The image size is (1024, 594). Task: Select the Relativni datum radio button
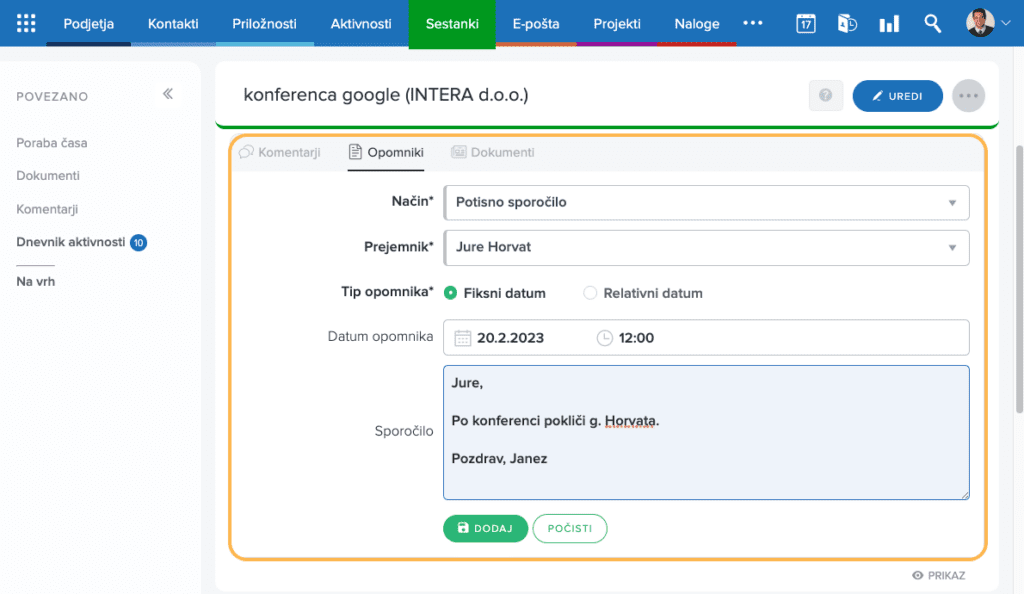coord(590,293)
